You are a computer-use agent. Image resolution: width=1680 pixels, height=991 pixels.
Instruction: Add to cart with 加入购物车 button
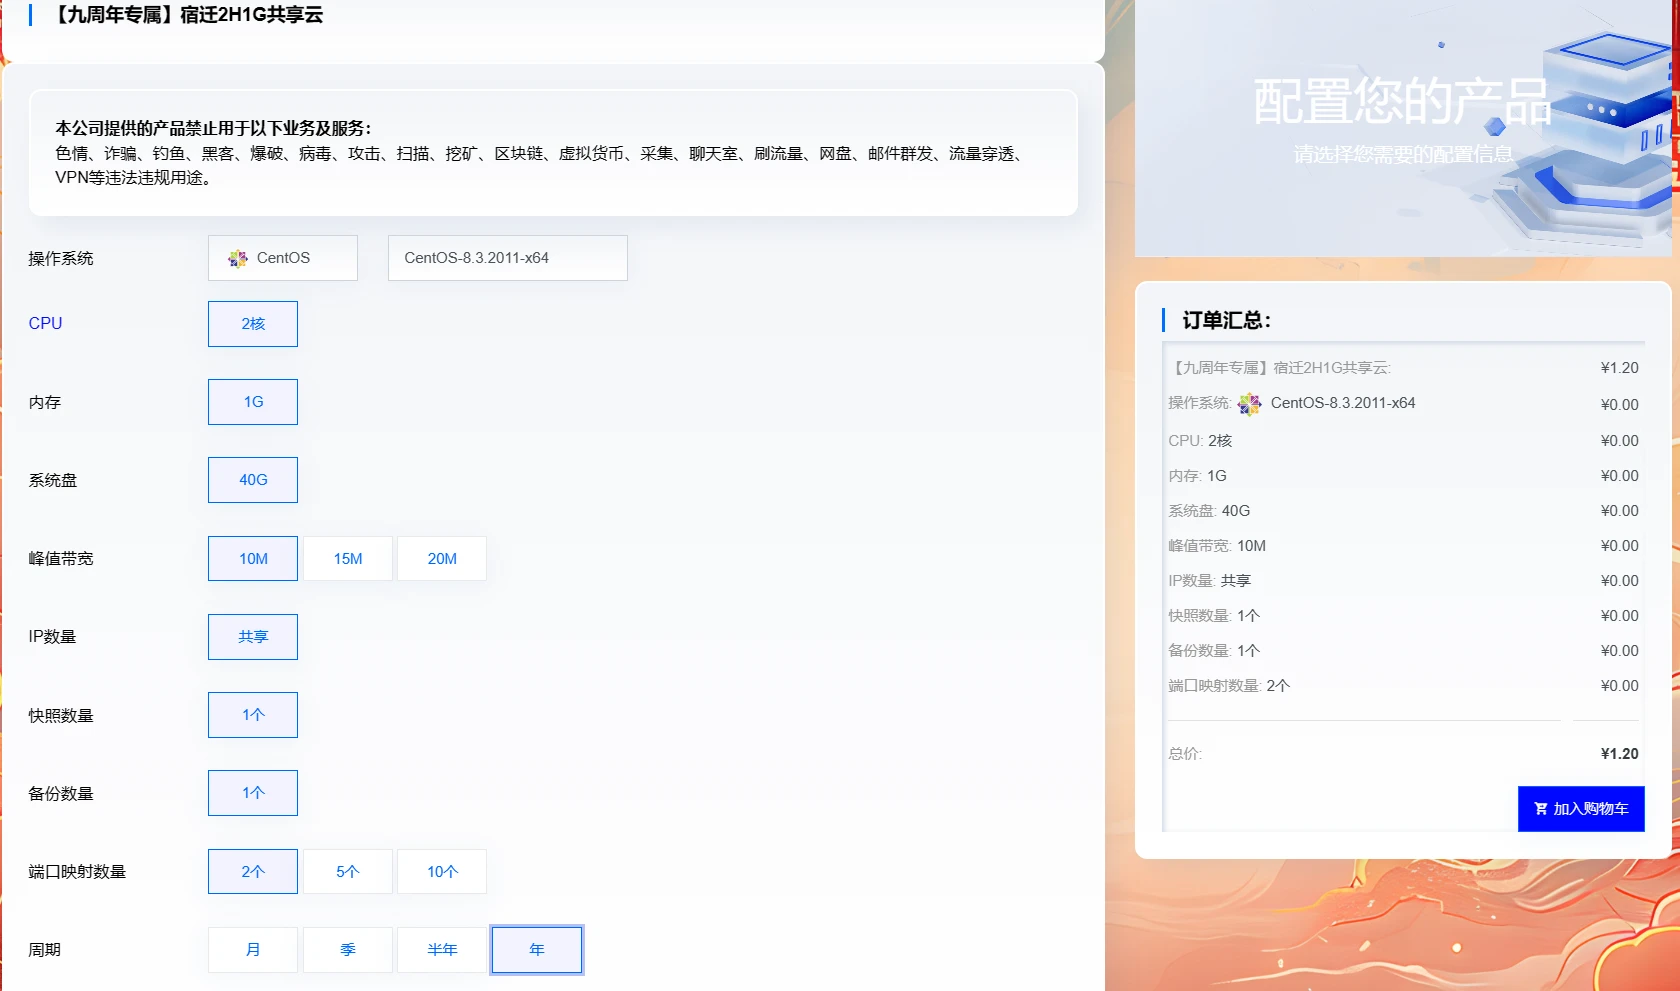click(1580, 809)
